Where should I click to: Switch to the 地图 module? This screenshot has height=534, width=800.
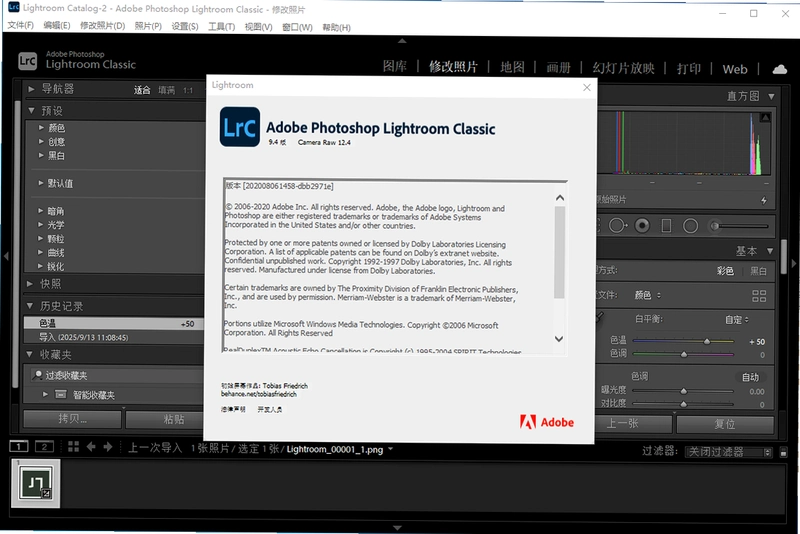[x=512, y=67]
